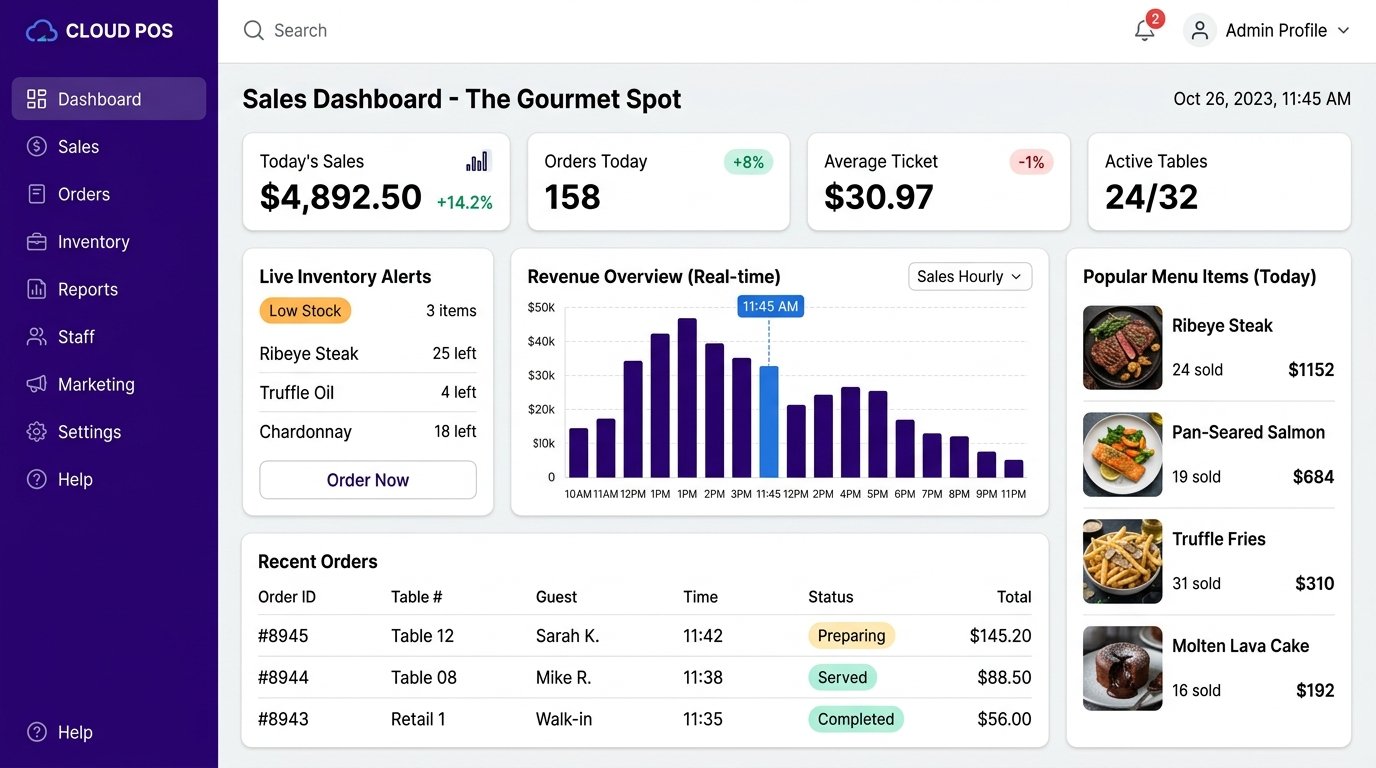Open Marketing via its megaphone icon
Viewport: 1376px width, 768px height.
[37, 384]
